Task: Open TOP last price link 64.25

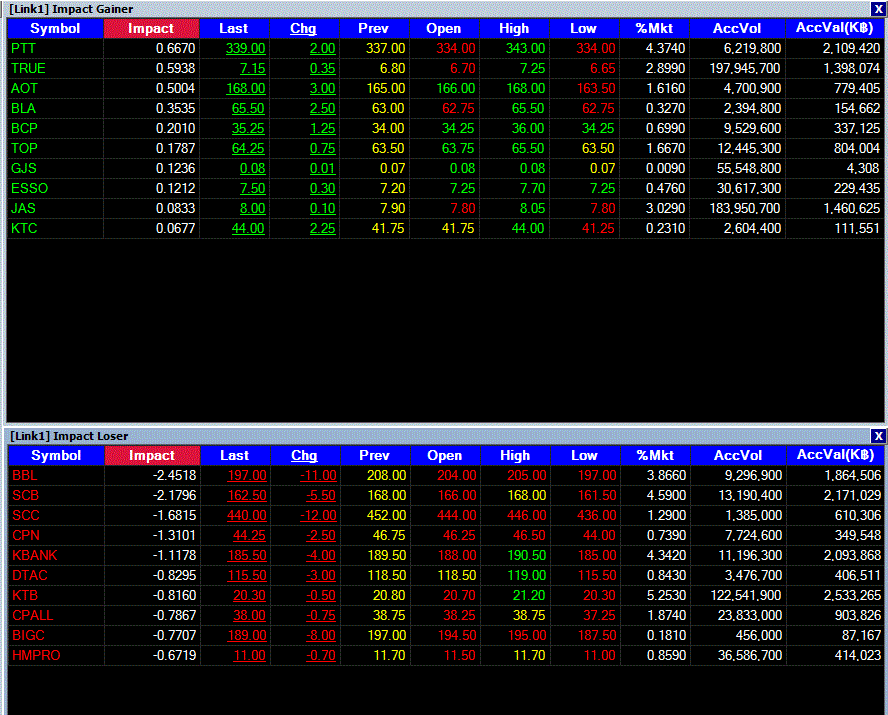Action: click(x=248, y=148)
